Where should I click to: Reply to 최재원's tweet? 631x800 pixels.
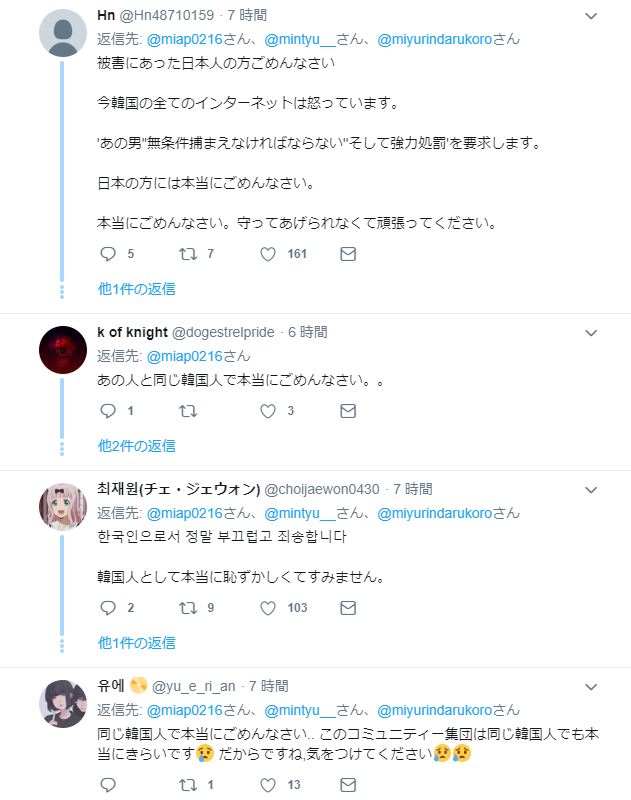coord(109,607)
